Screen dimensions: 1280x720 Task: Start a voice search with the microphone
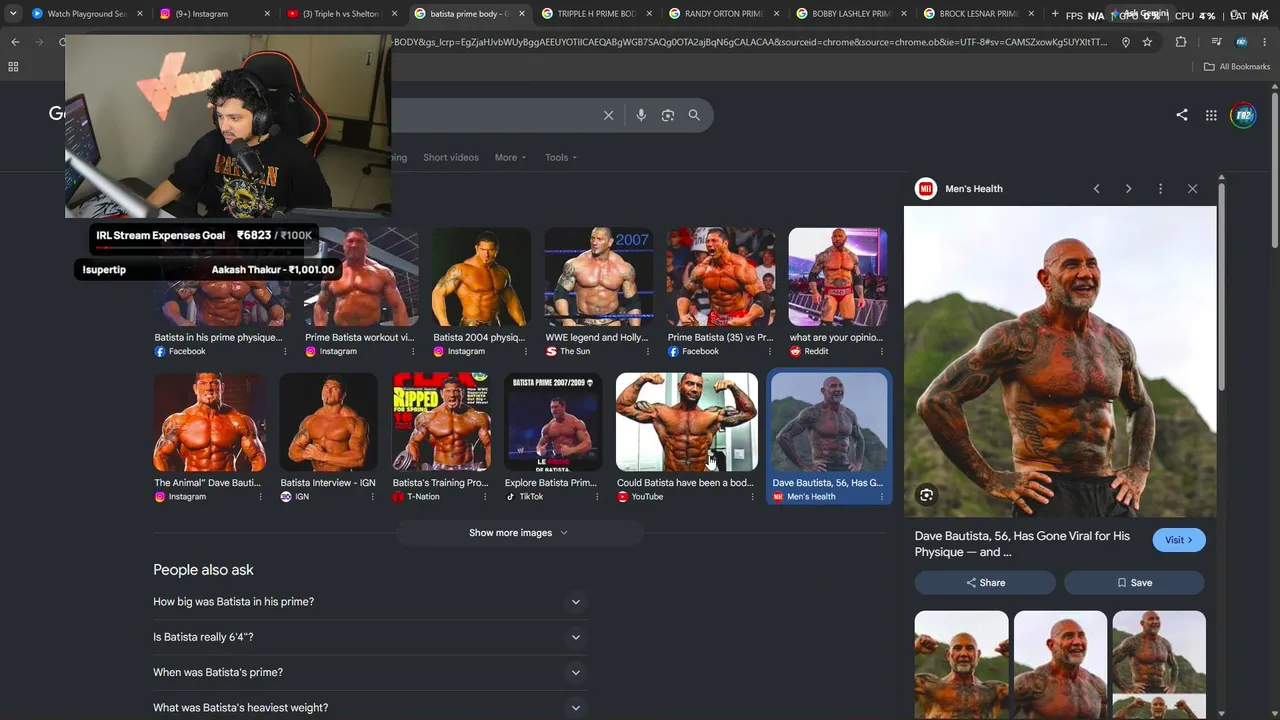pos(641,115)
